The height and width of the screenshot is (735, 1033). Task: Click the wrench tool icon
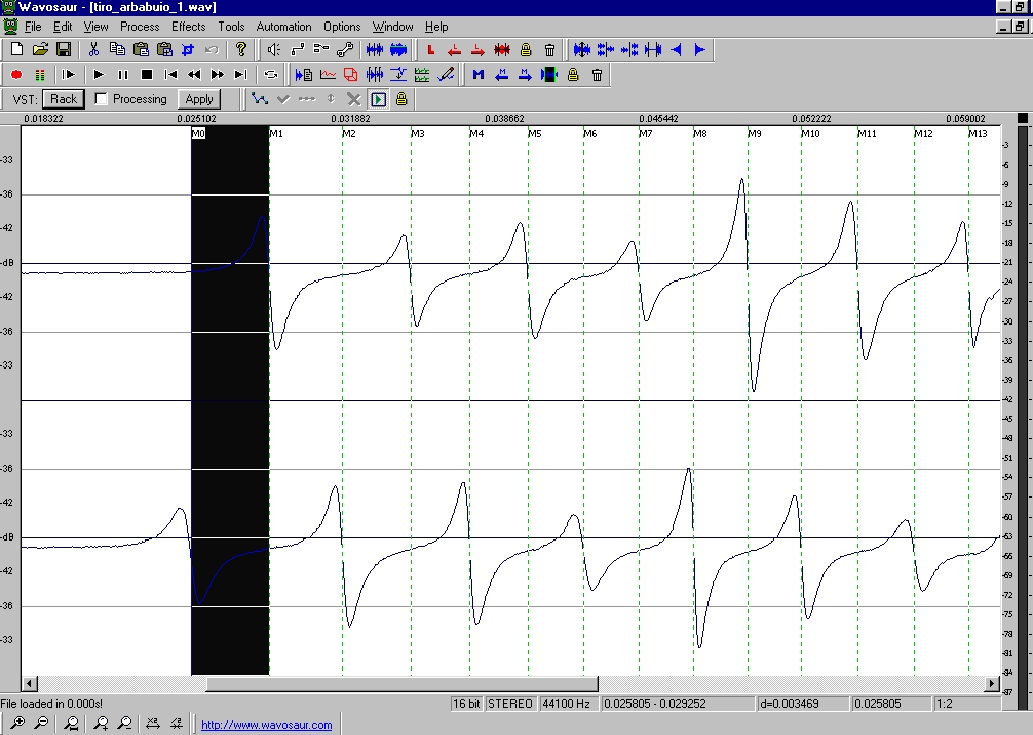(x=345, y=49)
